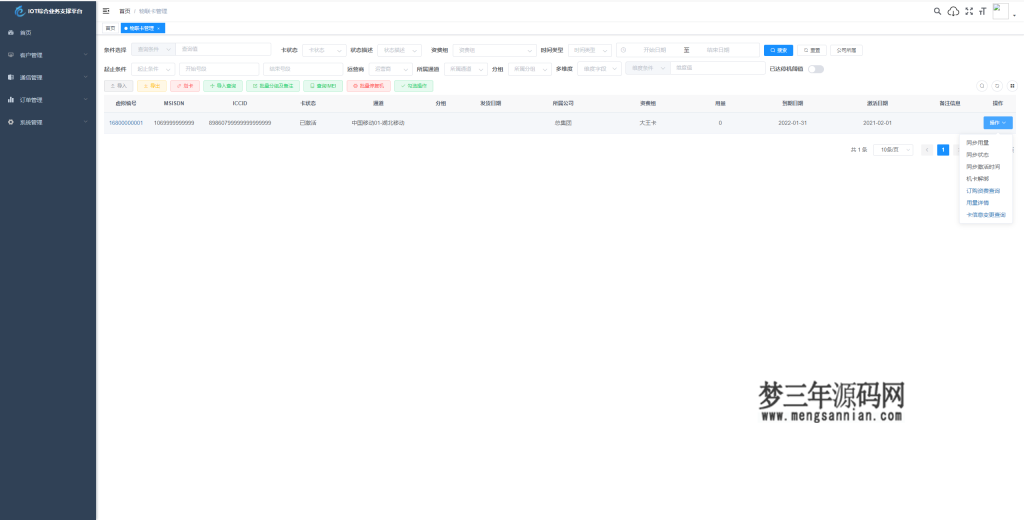Click the font size icon in header
This screenshot has width=1024, height=520.
tap(982, 11)
